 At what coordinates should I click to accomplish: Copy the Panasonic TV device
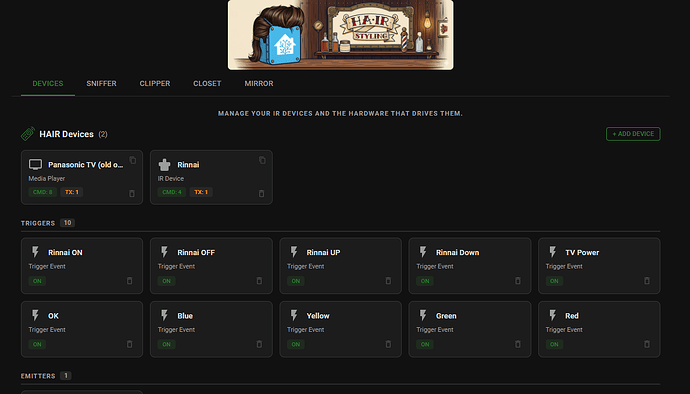[133, 160]
